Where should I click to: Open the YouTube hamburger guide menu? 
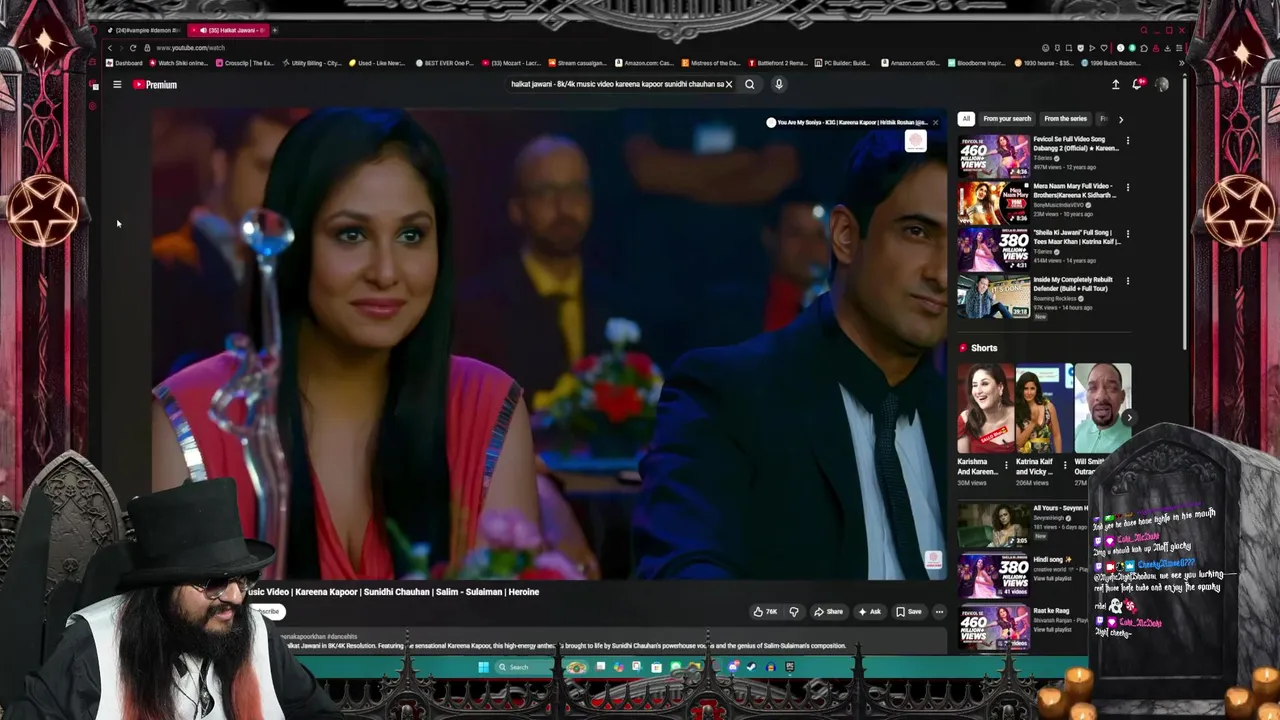117,85
